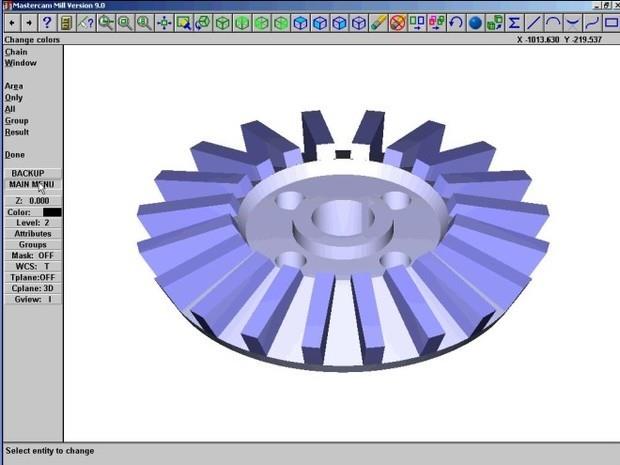Image resolution: width=620 pixels, height=465 pixels.
Task: Select the Fit to screen icon
Action: pyautogui.click(x=164, y=22)
